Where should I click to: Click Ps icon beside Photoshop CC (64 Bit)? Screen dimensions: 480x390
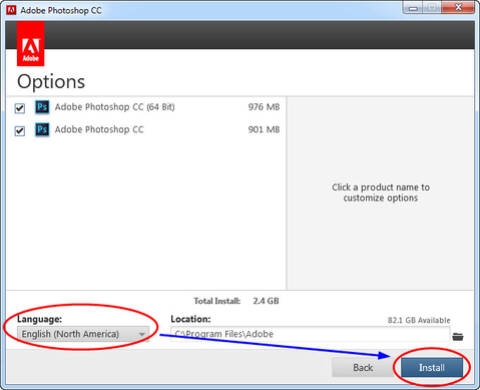tap(42, 107)
